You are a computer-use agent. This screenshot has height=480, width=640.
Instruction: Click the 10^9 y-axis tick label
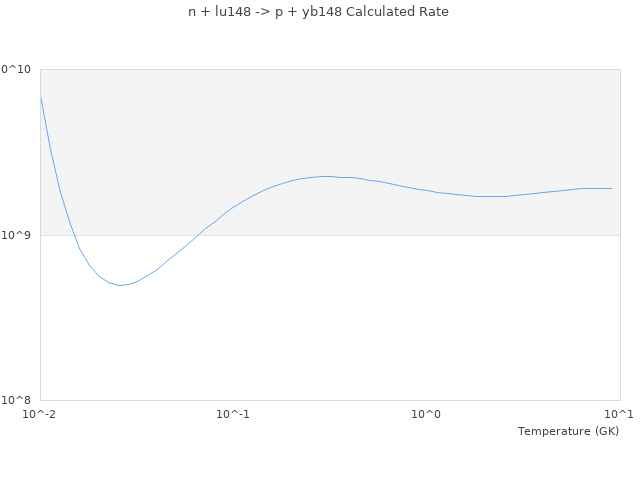coord(19,235)
